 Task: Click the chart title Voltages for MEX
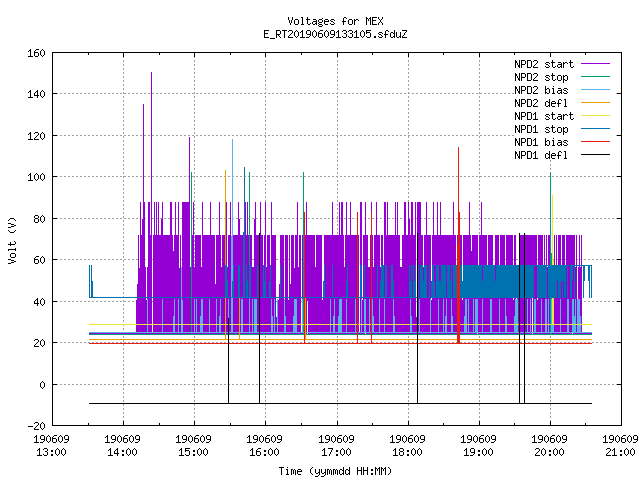[335, 21]
